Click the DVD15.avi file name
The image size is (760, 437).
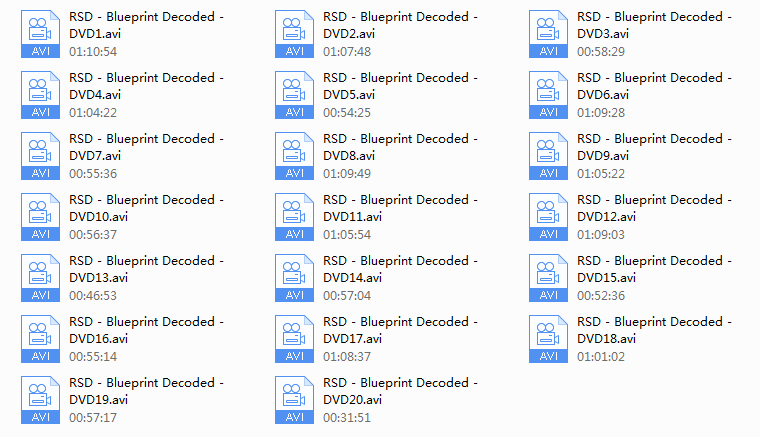point(654,269)
